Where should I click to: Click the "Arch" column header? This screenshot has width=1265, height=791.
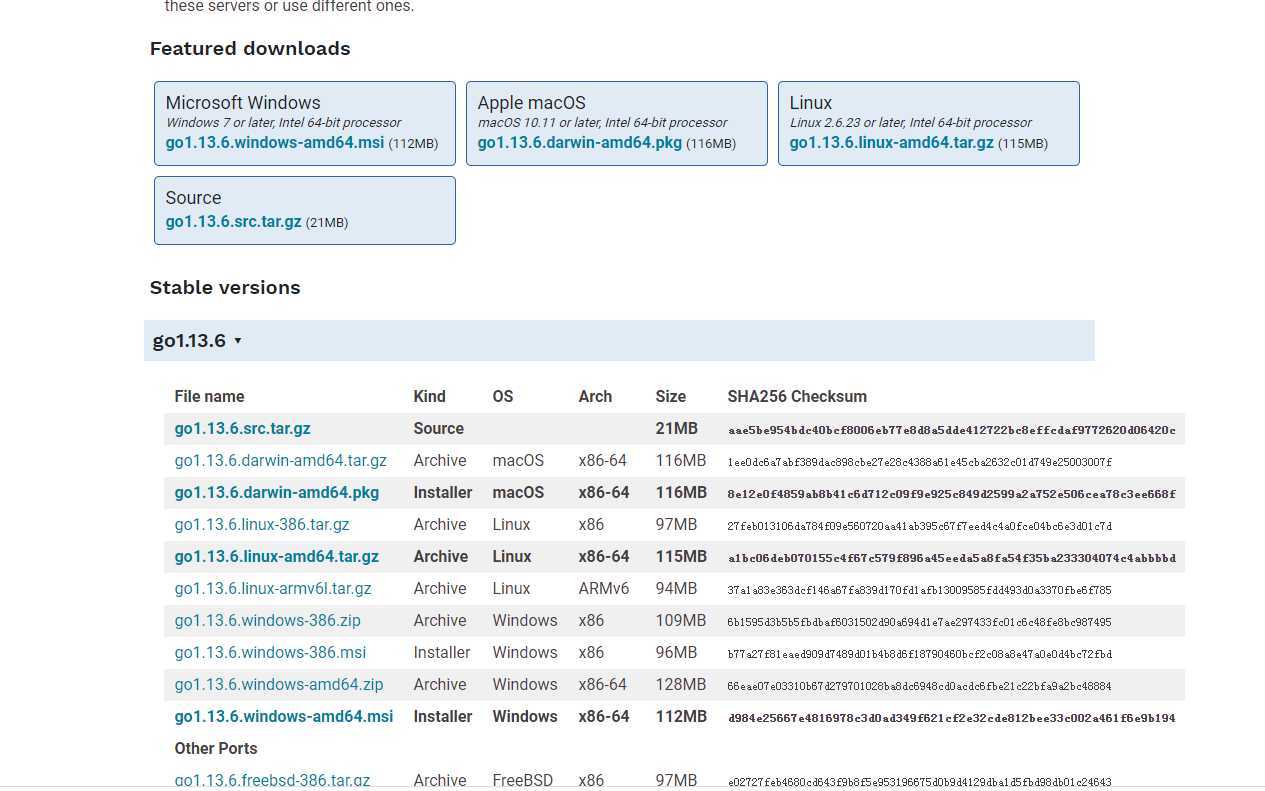(x=595, y=397)
